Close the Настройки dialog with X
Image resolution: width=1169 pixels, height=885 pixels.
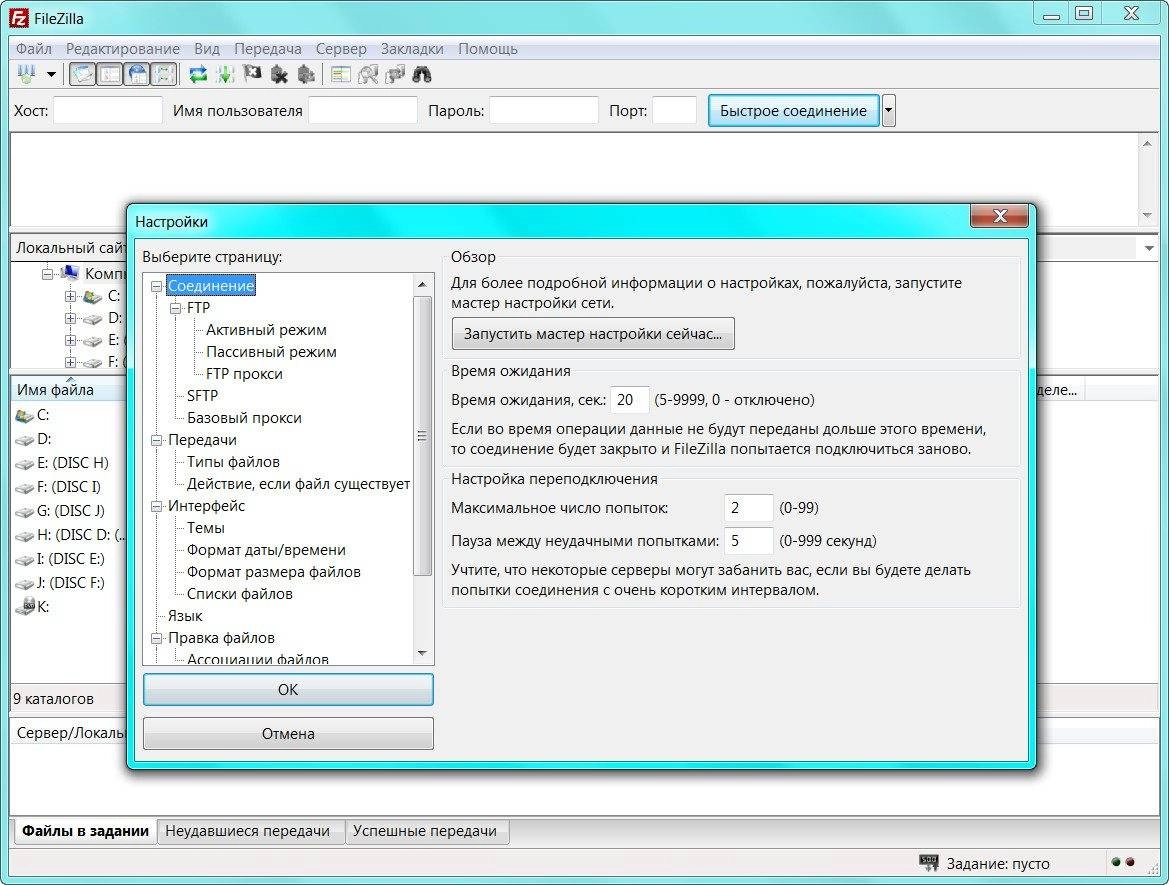[x=1000, y=215]
